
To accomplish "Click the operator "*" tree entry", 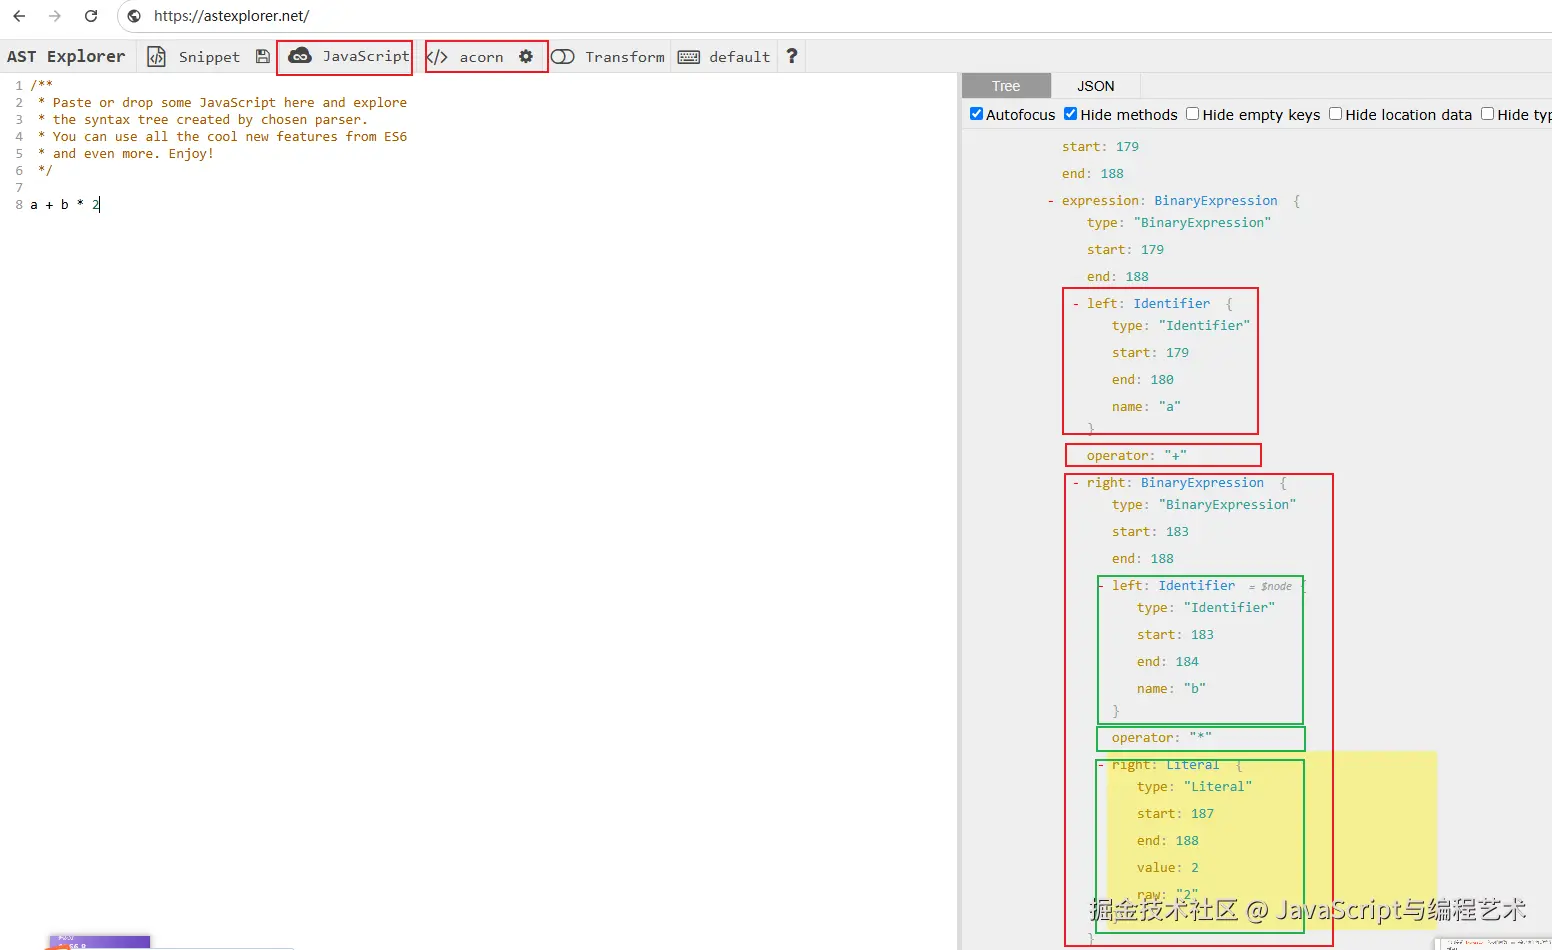I will (x=1161, y=738).
